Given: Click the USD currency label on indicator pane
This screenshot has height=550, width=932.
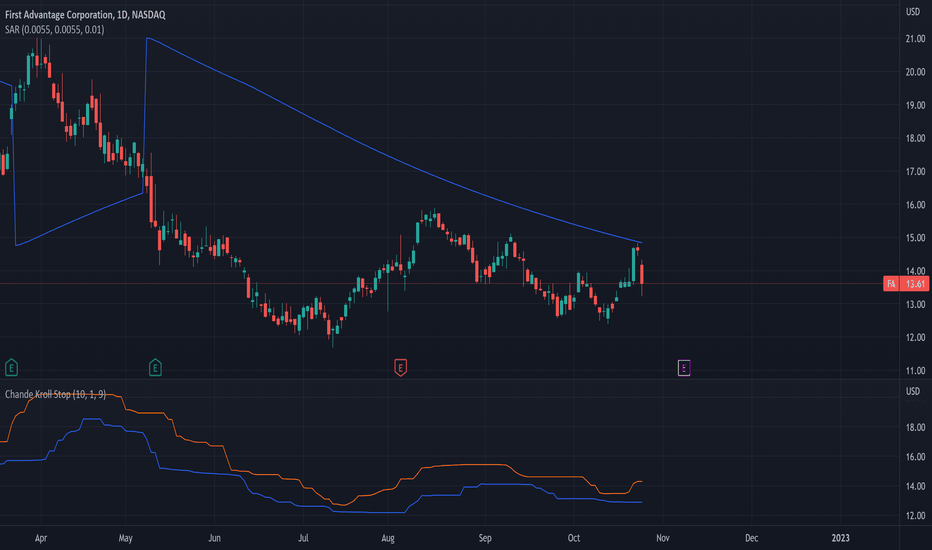Looking at the screenshot, I should point(913,391).
